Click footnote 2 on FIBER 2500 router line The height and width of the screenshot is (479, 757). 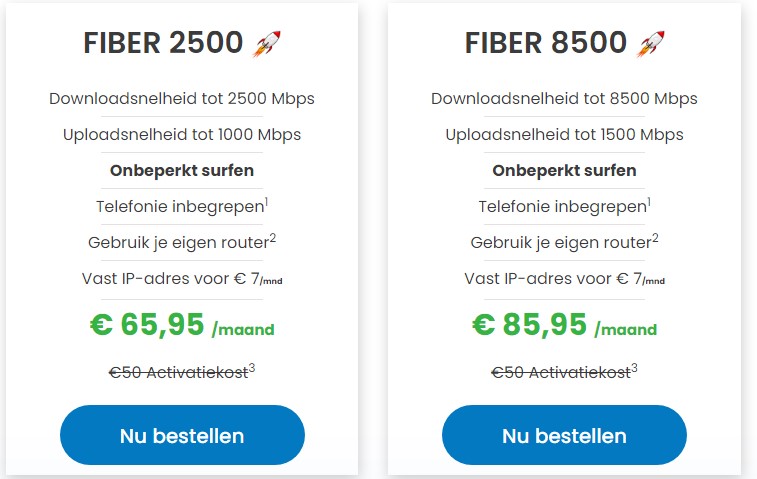click(x=272, y=237)
